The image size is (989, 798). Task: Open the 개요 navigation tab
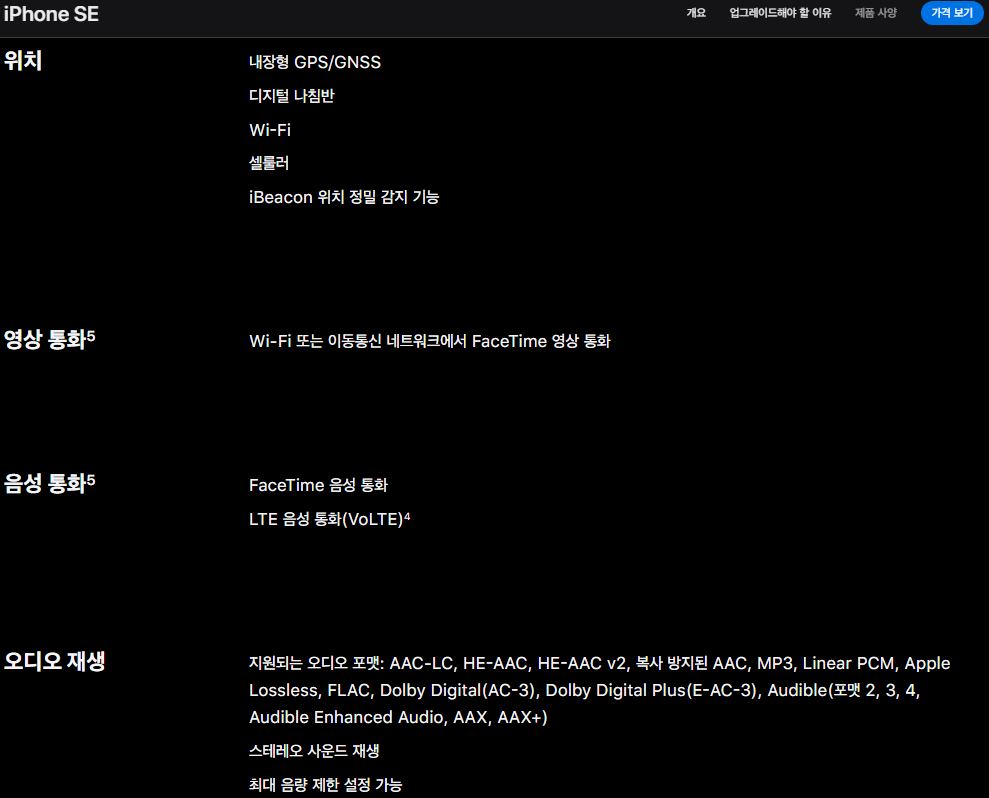coord(696,13)
